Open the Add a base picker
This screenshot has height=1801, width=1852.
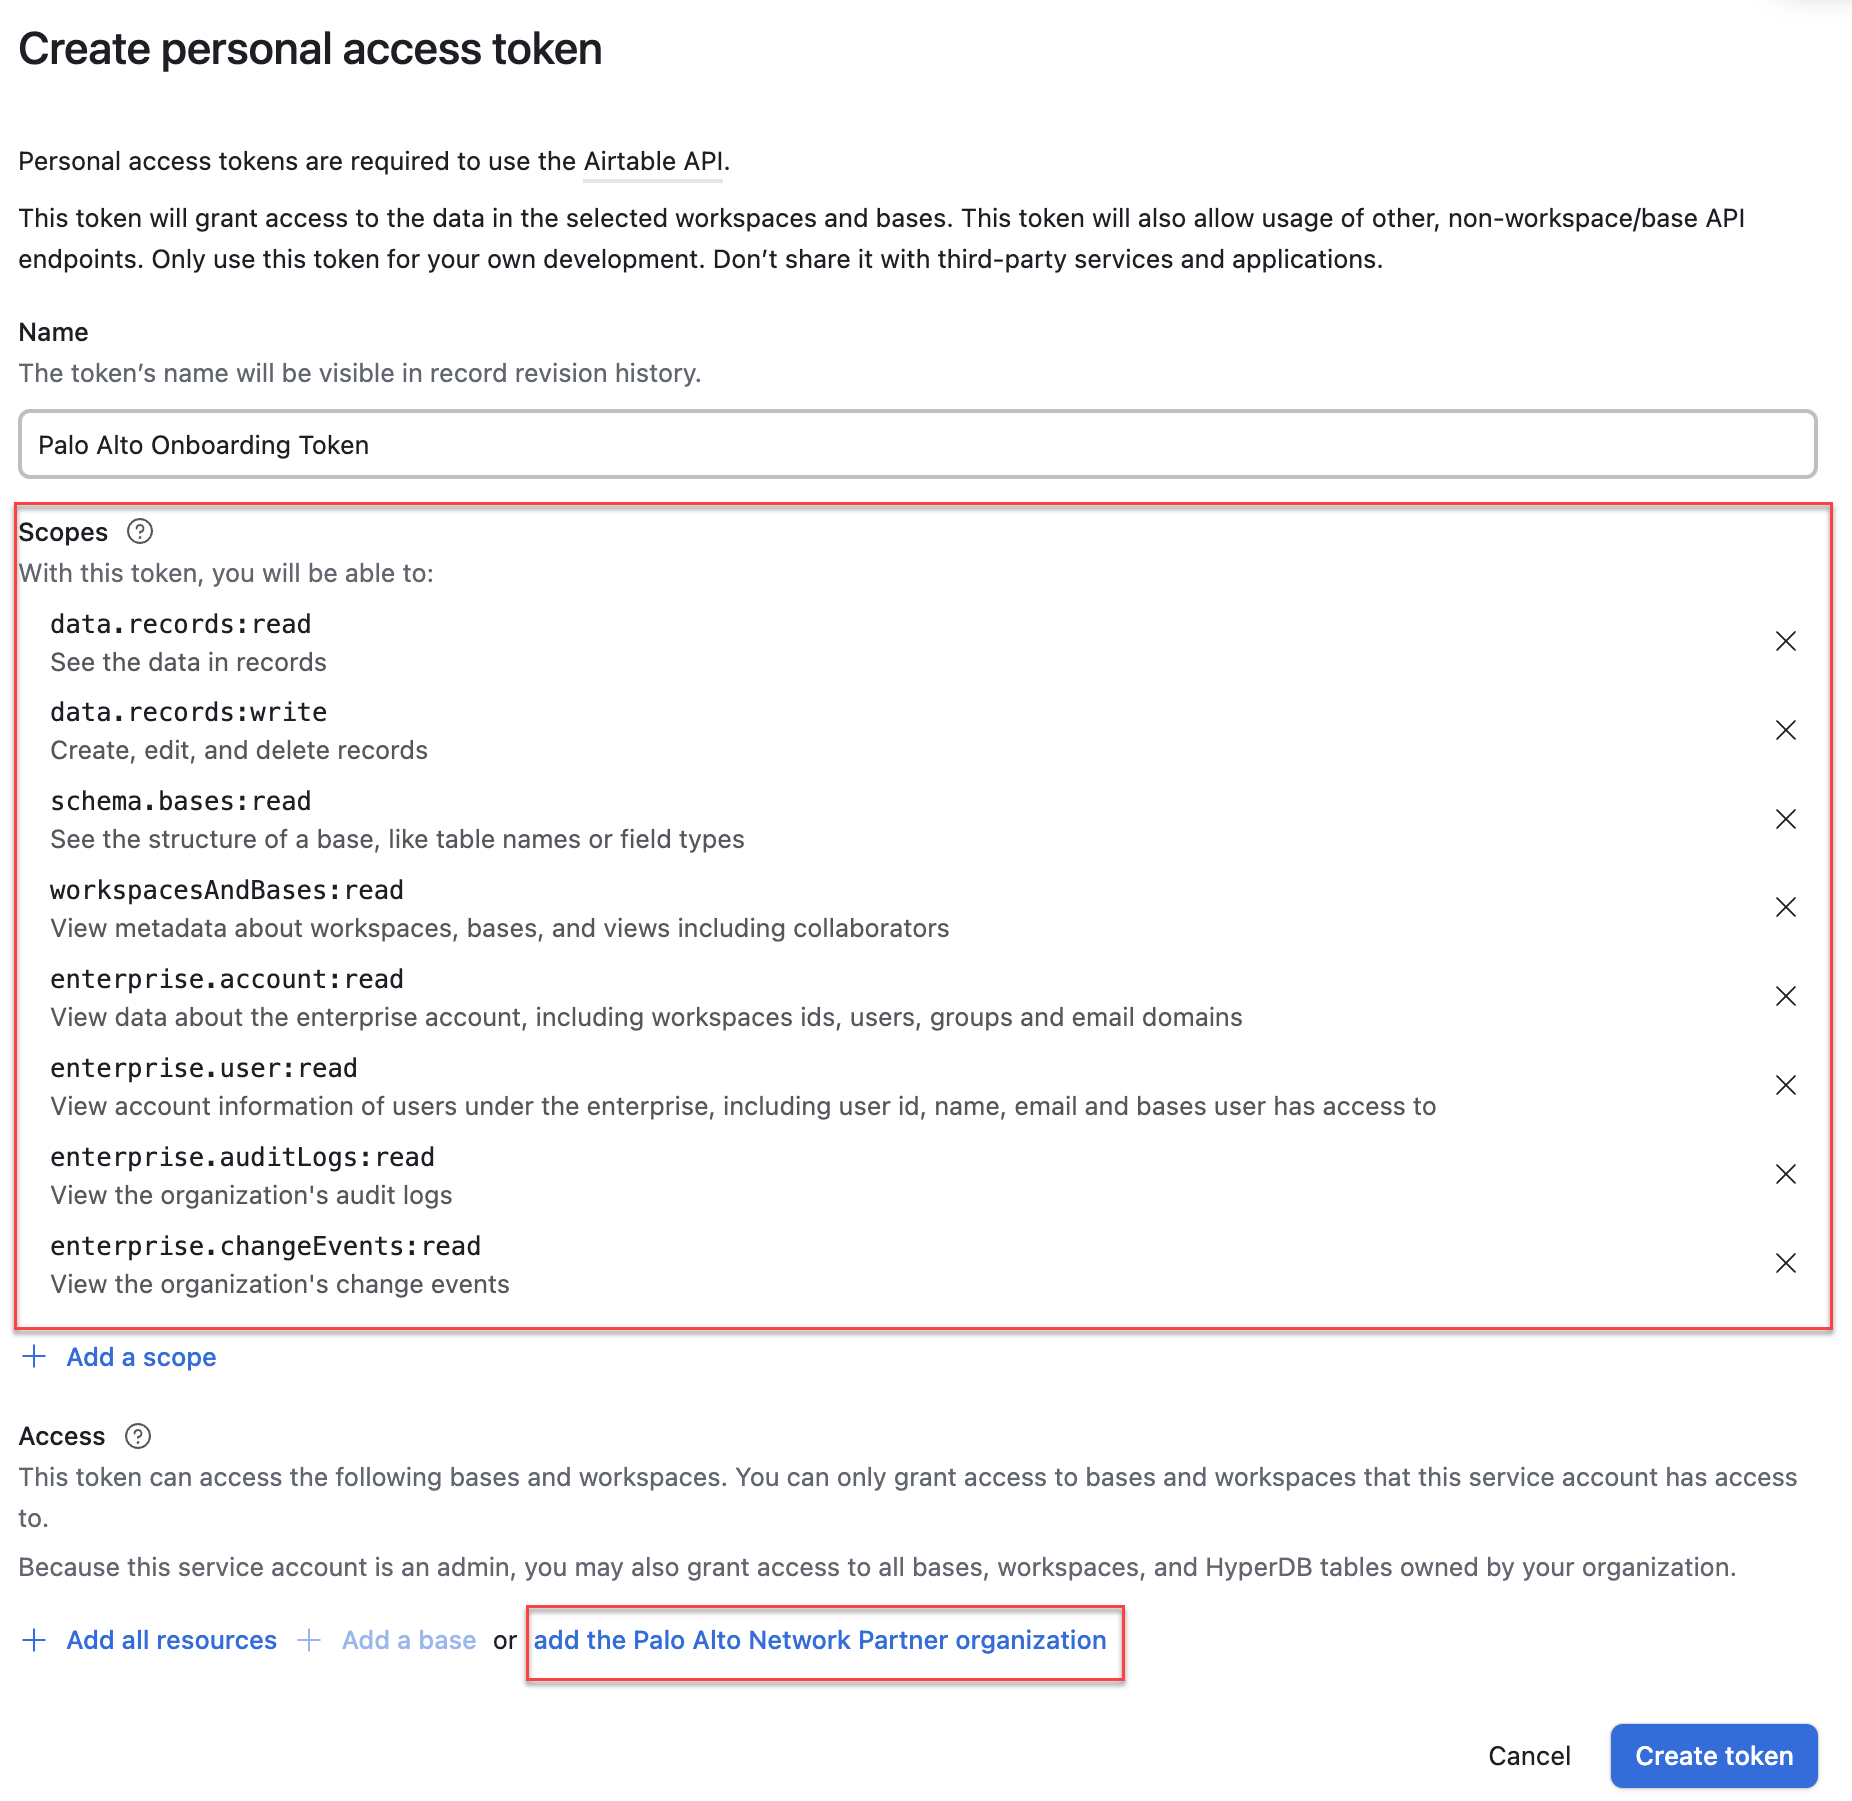point(408,1640)
